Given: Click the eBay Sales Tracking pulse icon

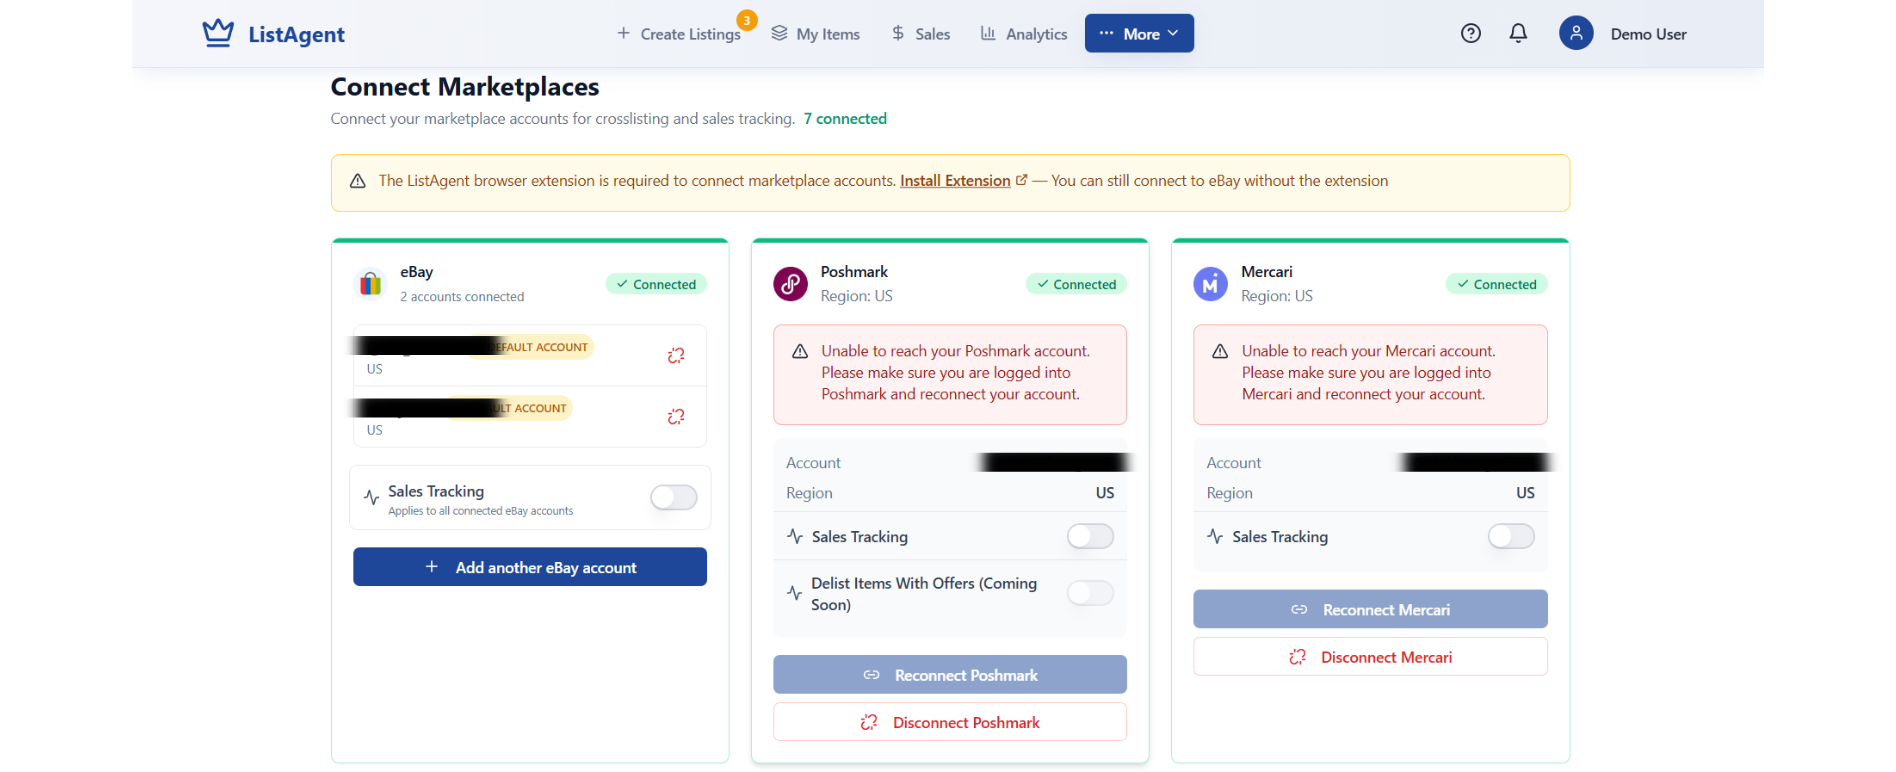Looking at the screenshot, I should click(x=371, y=497).
